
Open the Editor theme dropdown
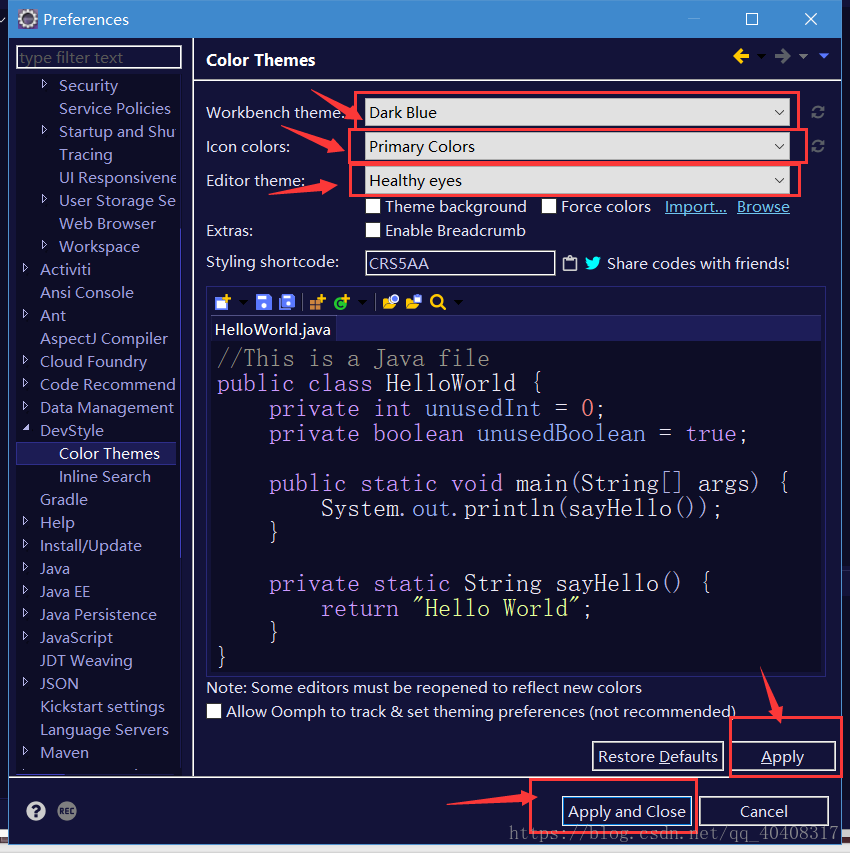point(577,180)
